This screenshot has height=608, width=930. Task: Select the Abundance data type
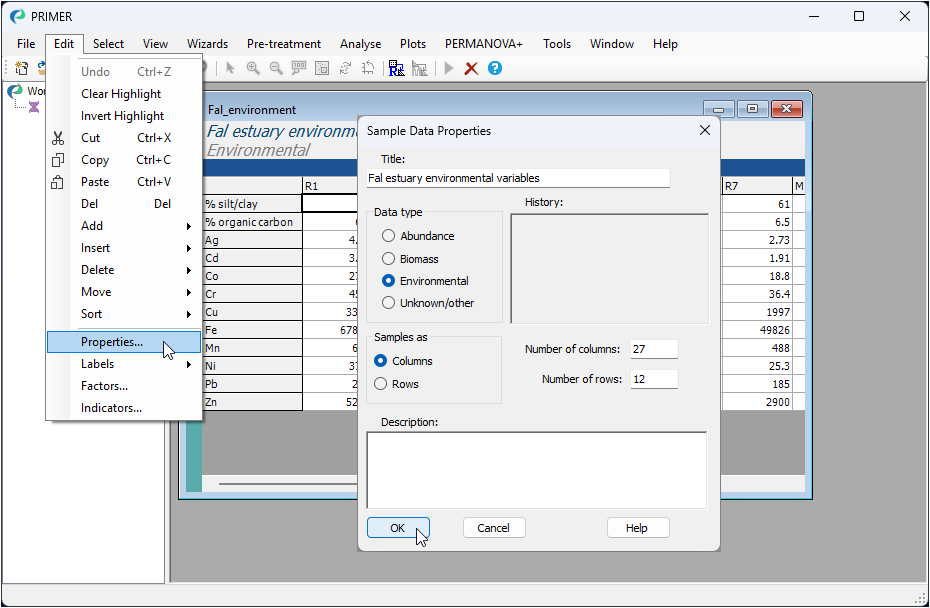(x=389, y=236)
